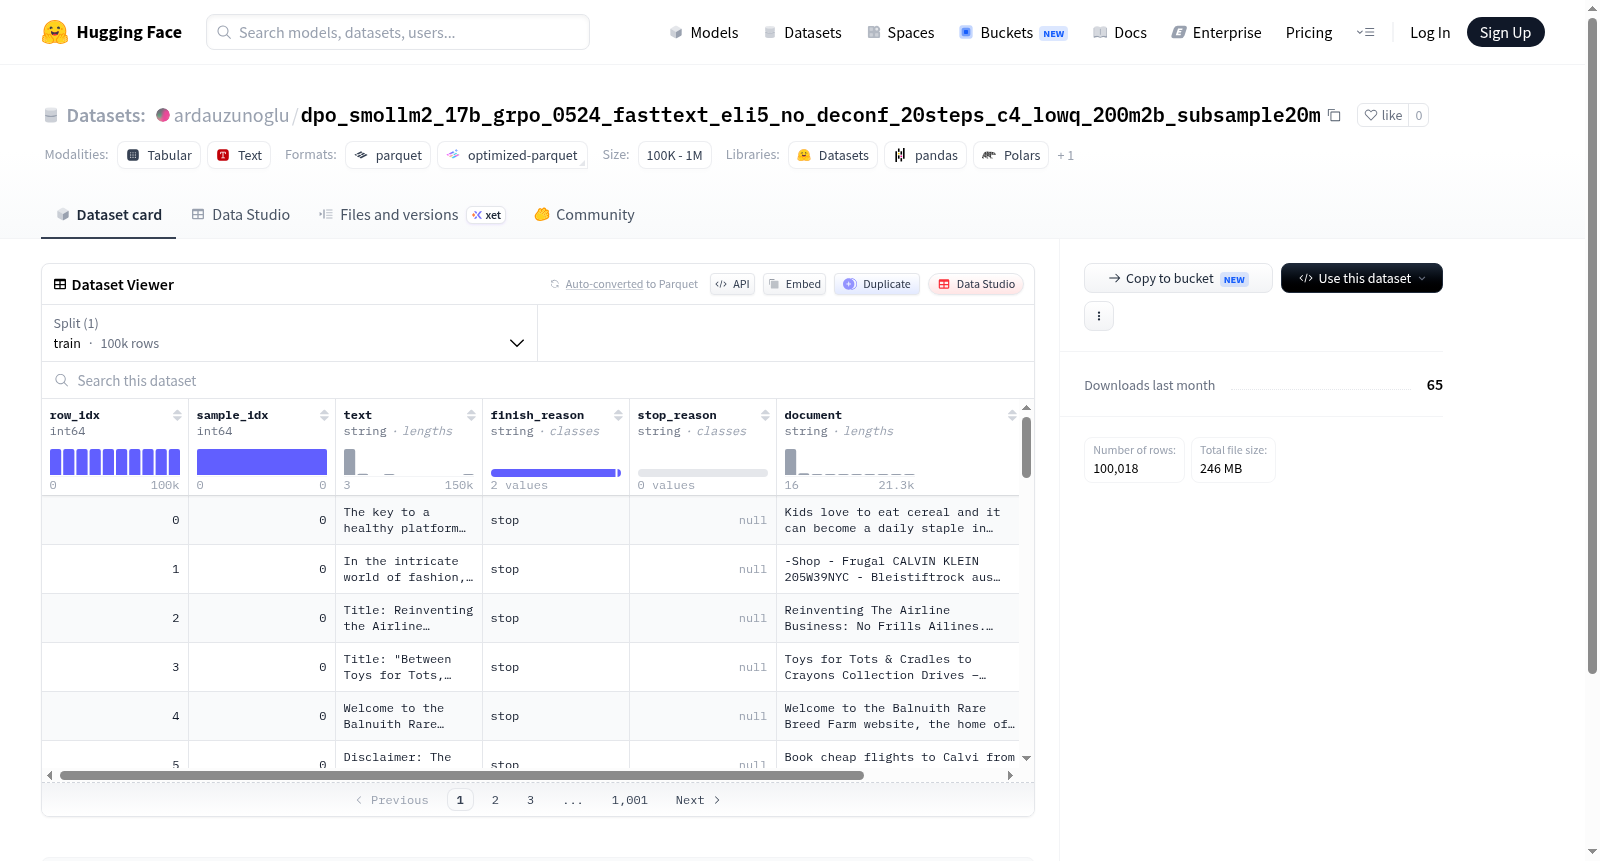Open the red Data Studio viewer button
The image size is (1600, 861).
coord(976,284)
